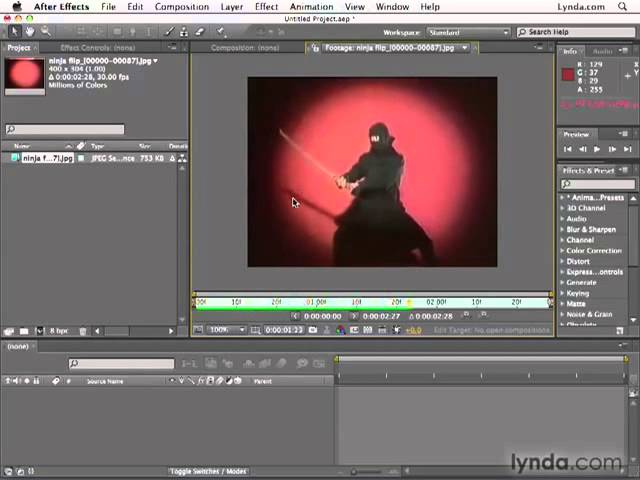Screen dimensions: 640x480
Task: Click Set Out point button in footage viewer
Action: coord(354,316)
